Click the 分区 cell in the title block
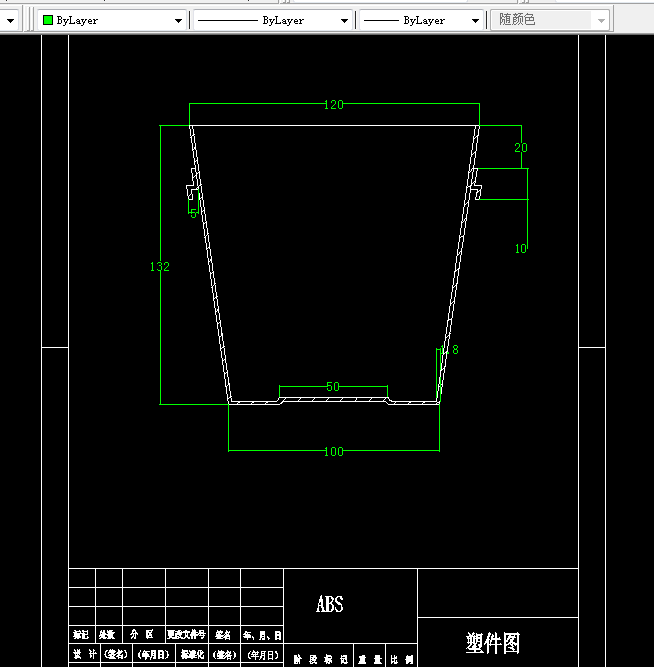 tap(142, 635)
